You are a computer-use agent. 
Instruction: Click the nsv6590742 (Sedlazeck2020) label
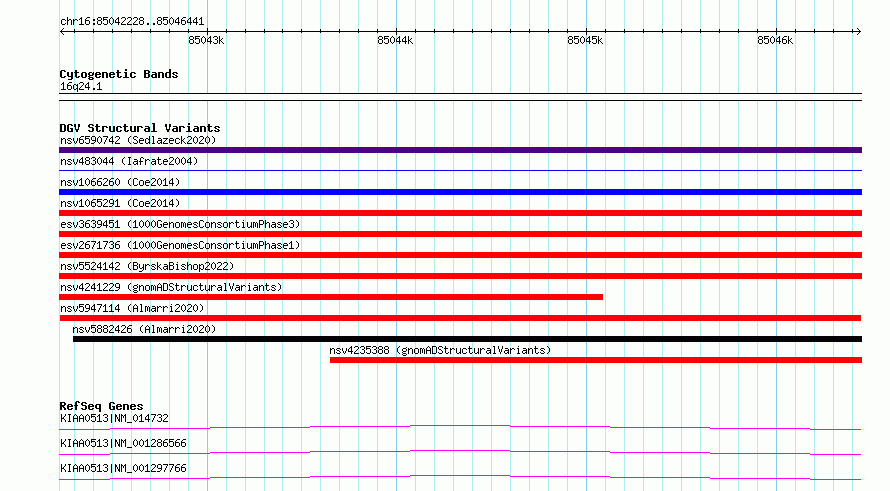[138, 140]
